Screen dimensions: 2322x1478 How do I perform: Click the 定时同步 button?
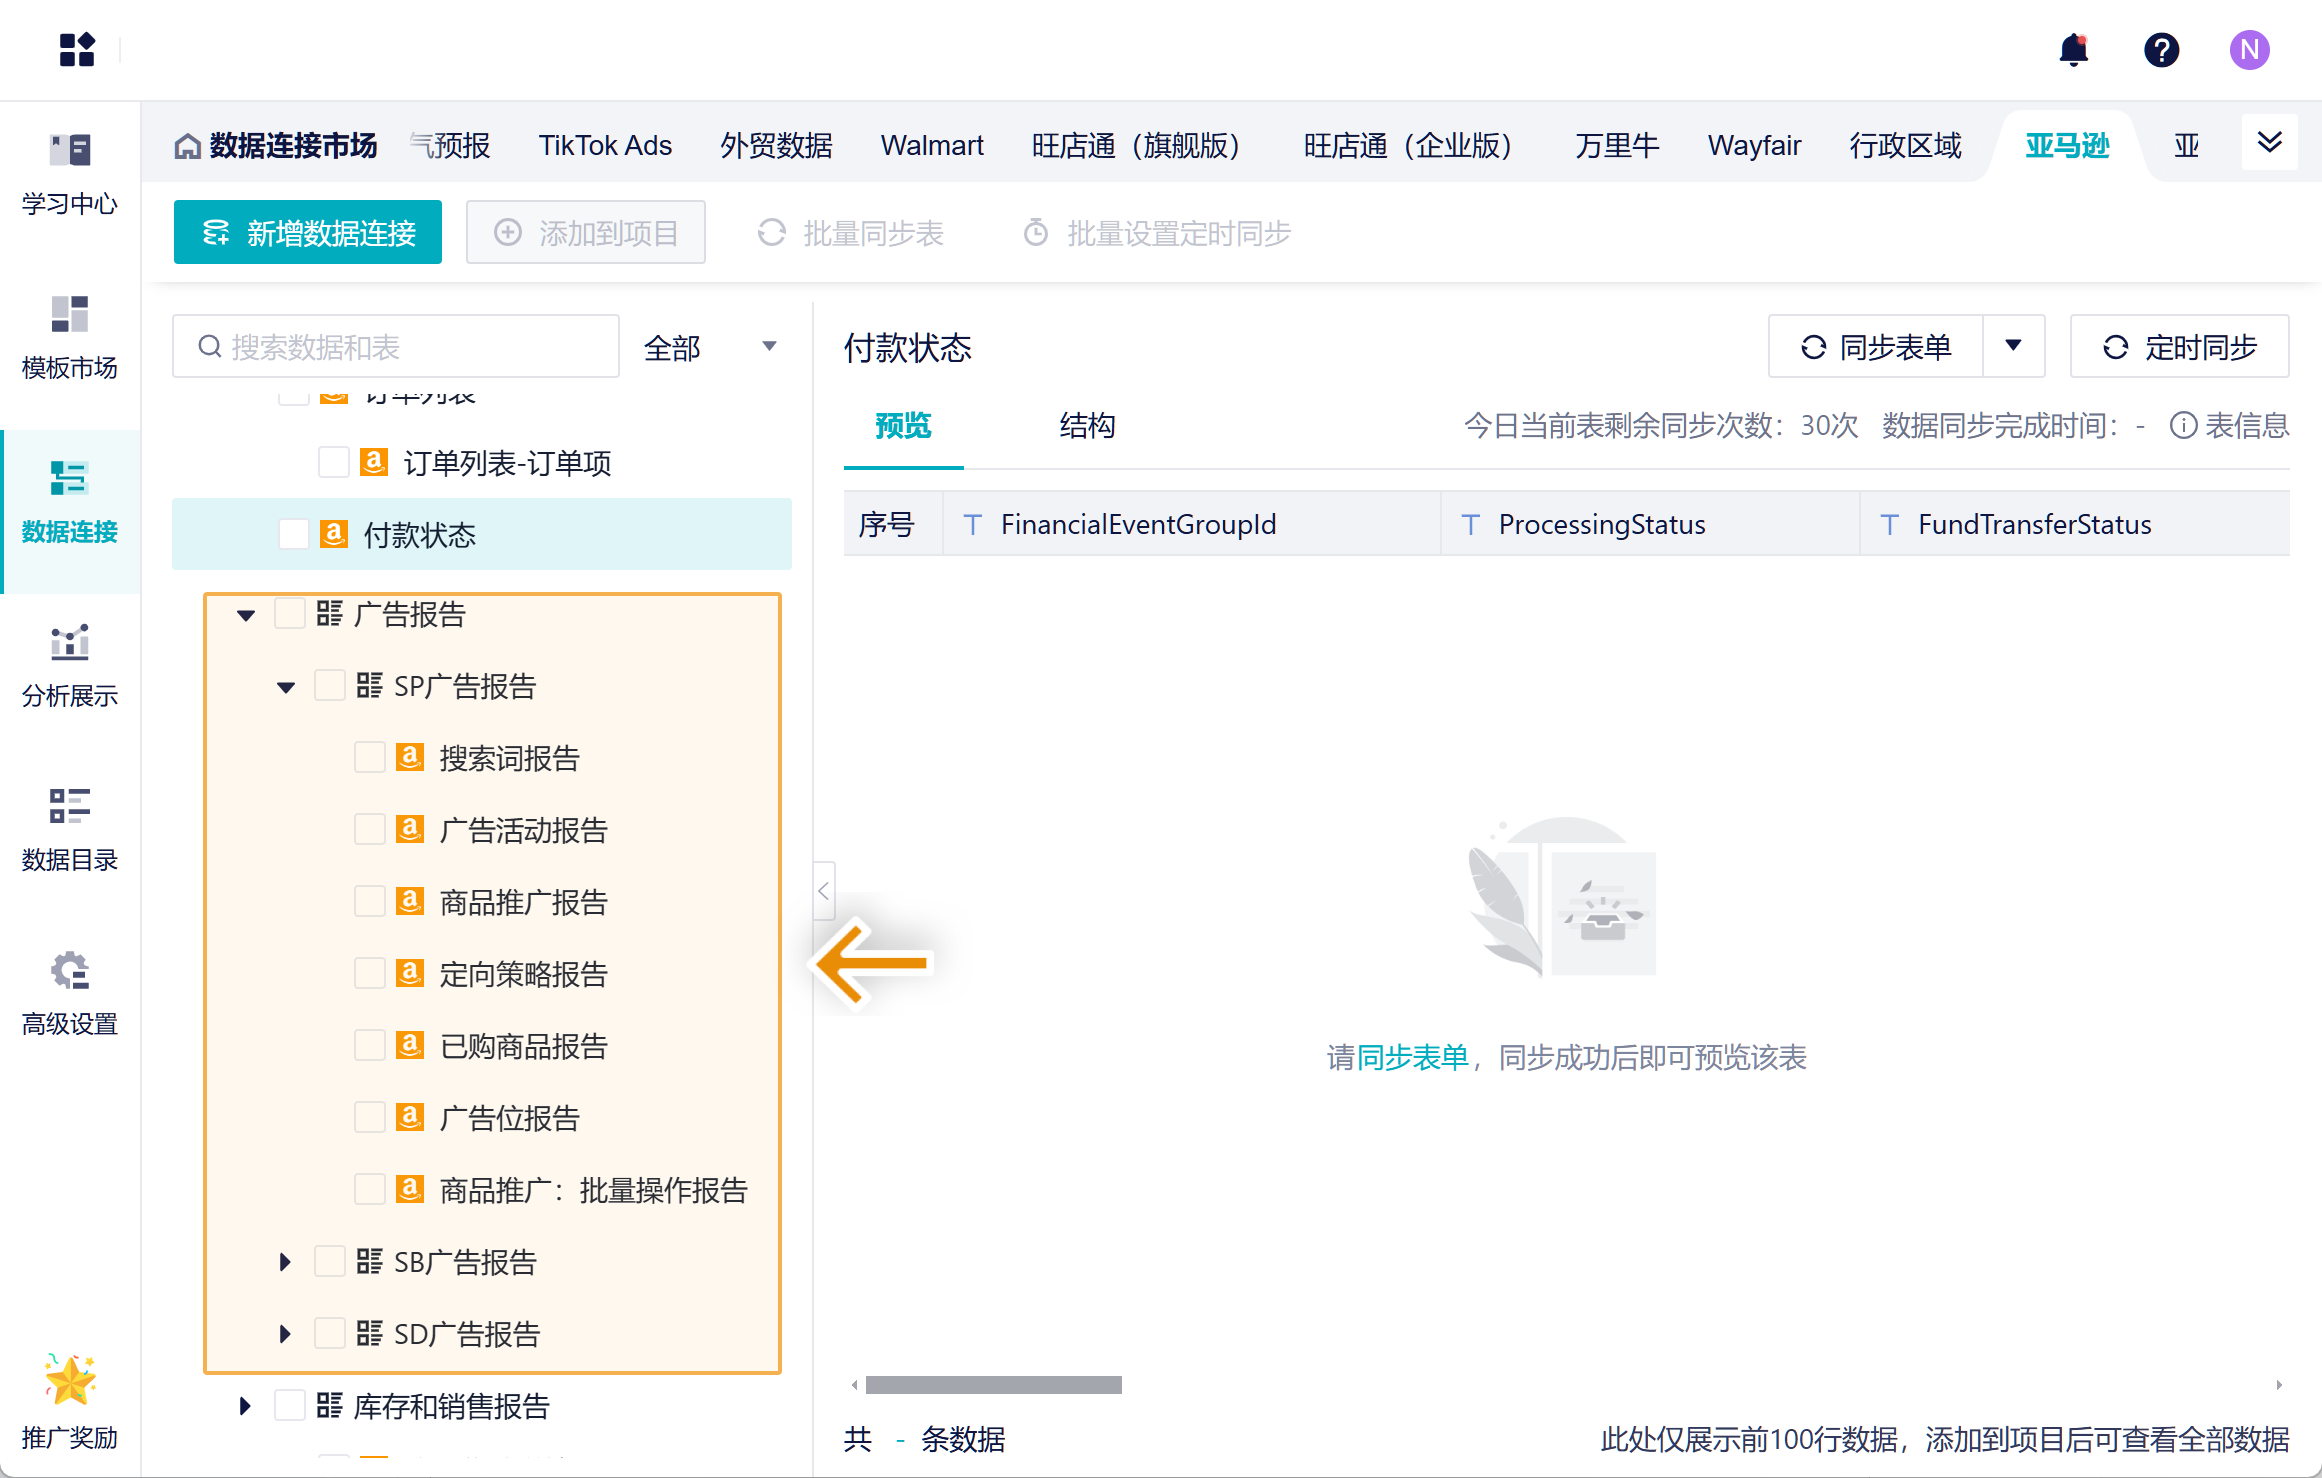pos(2180,346)
